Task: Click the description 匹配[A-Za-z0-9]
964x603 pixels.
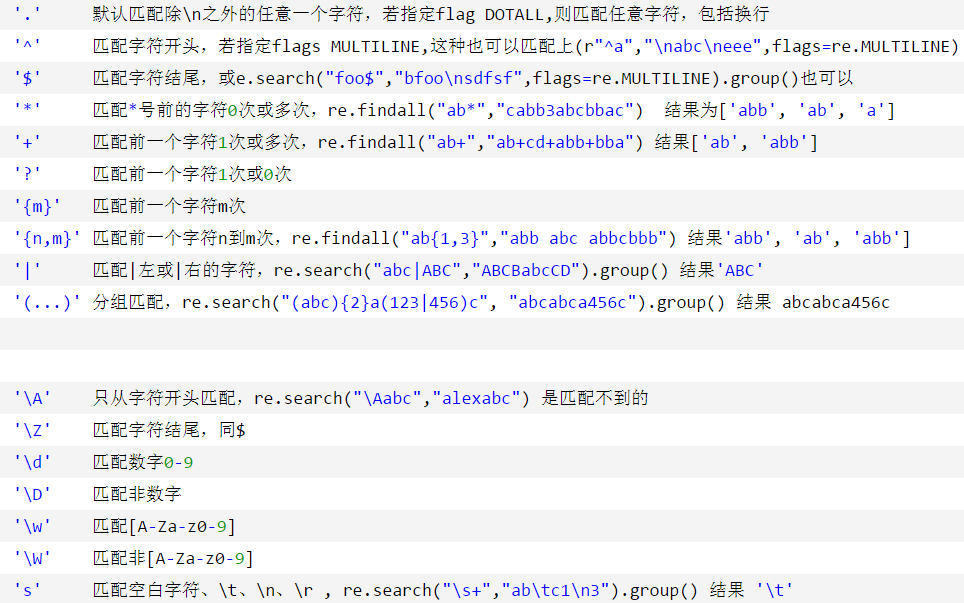Action: coord(164,526)
